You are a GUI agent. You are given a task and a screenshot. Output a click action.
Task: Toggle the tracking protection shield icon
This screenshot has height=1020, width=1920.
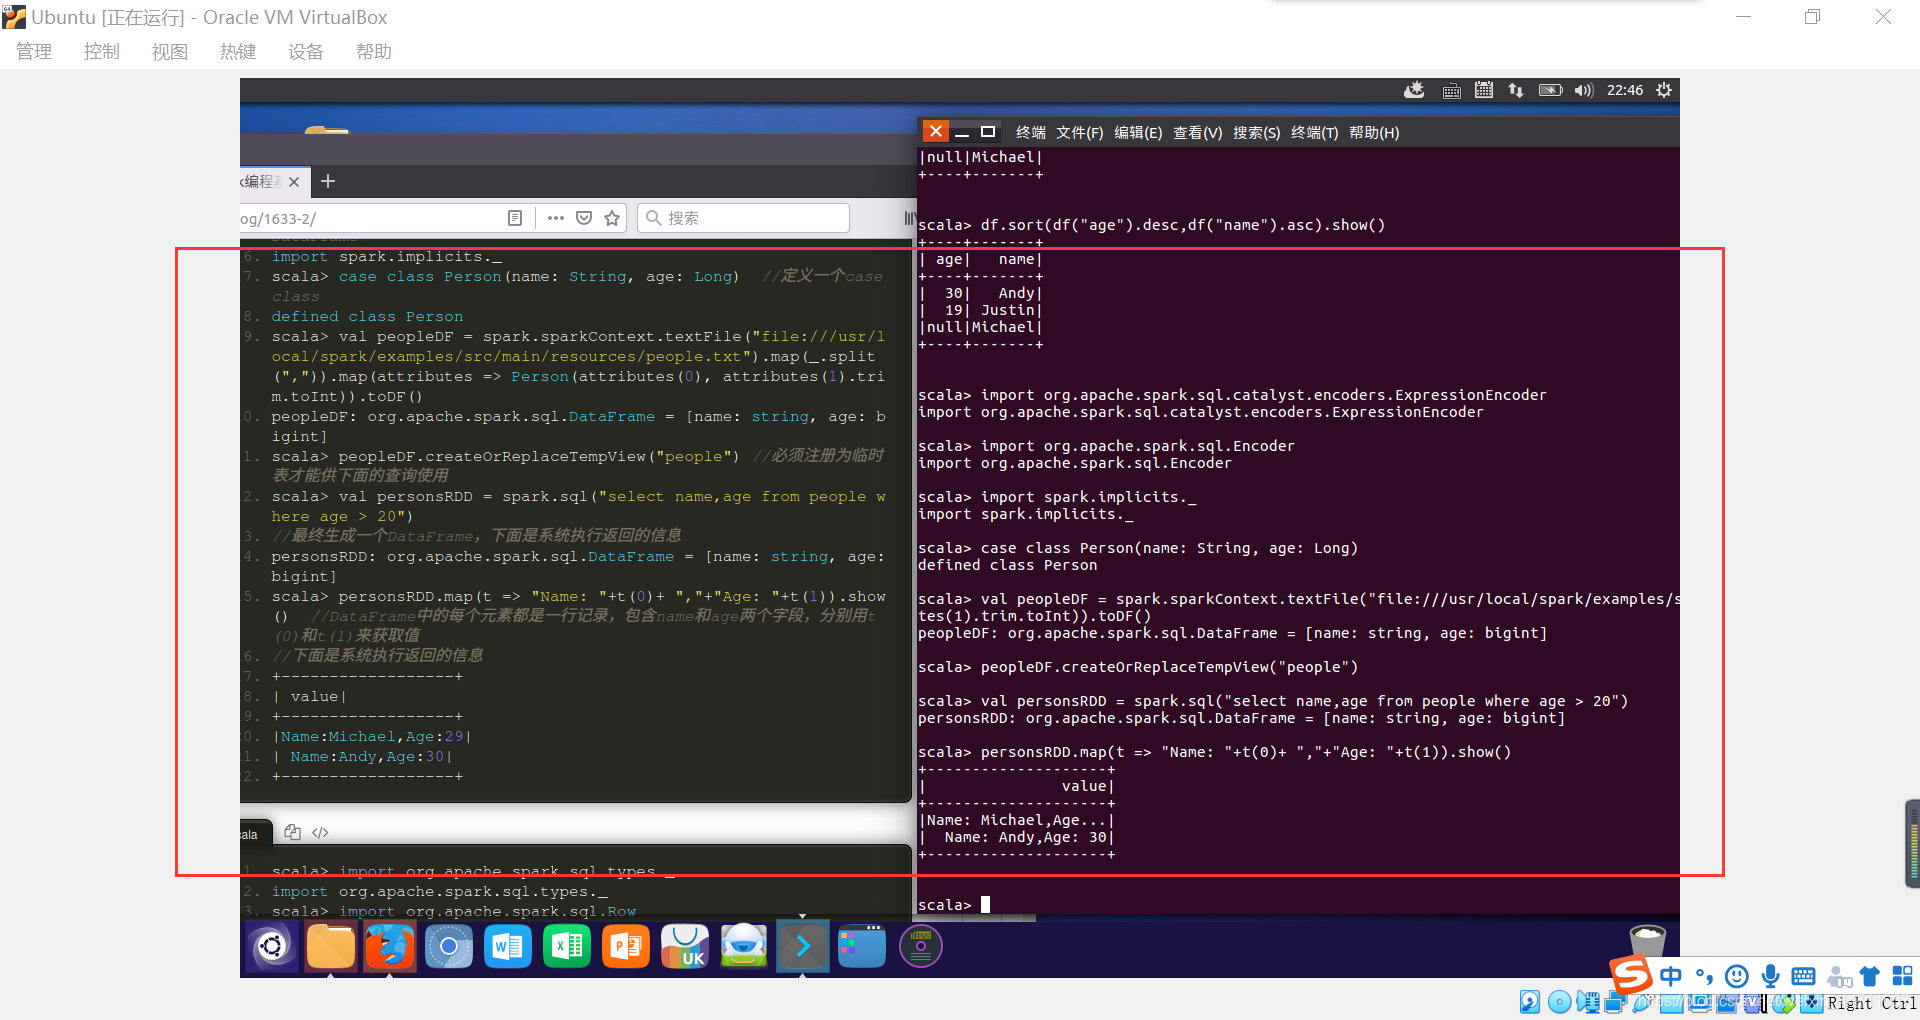tap(584, 218)
